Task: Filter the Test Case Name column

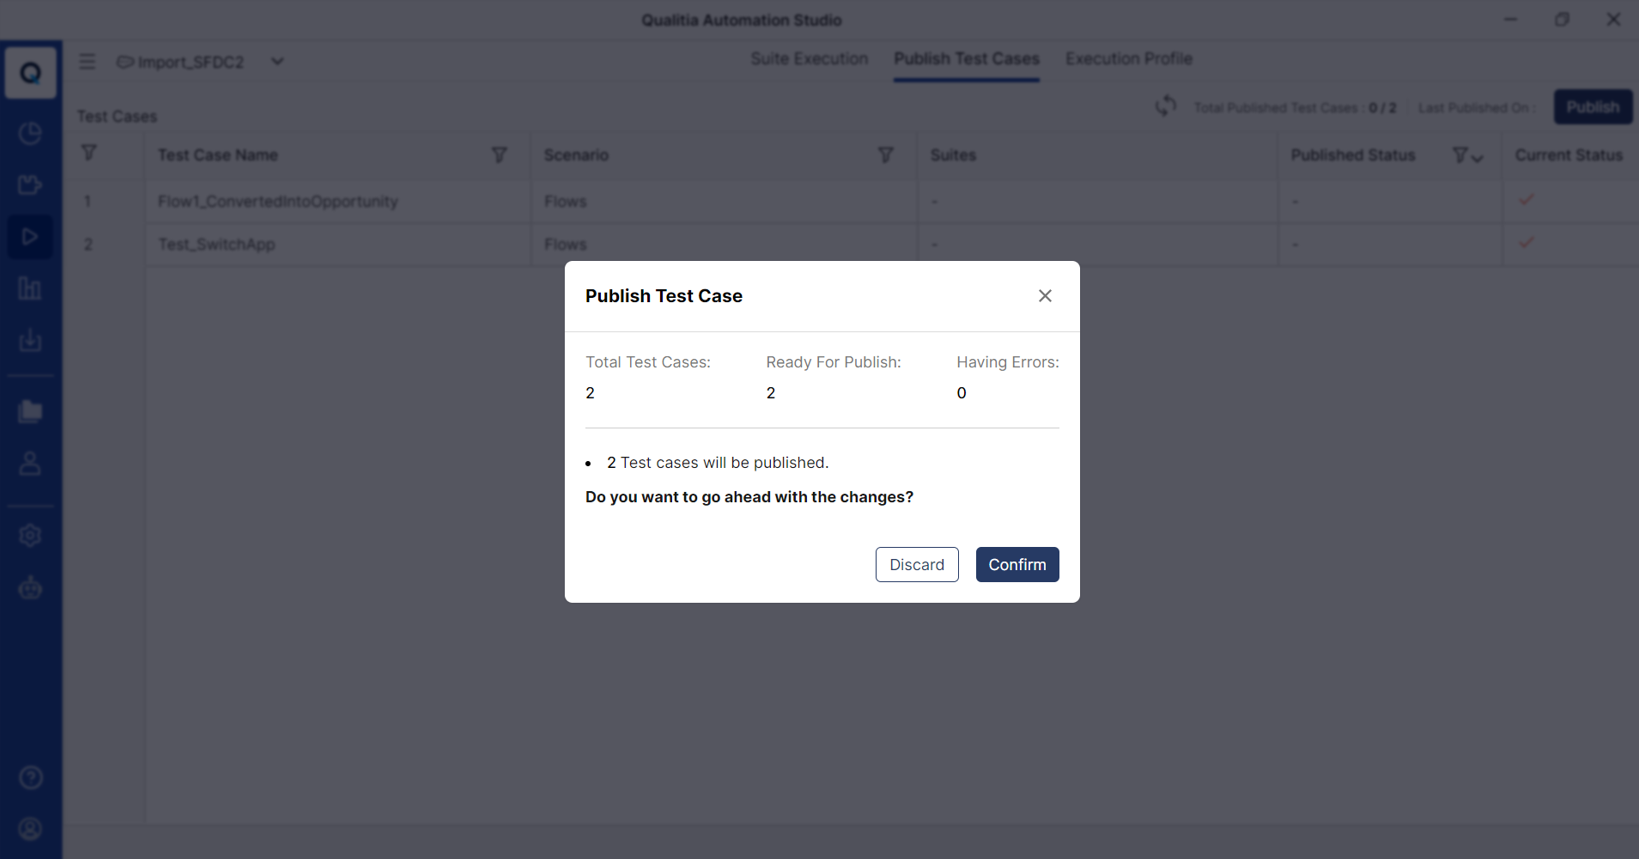Action: pyautogui.click(x=499, y=155)
